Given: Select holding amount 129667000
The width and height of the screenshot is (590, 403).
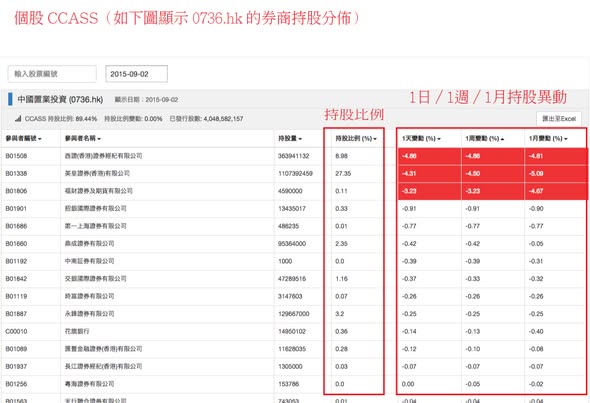Looking at the screenshot, I should coord(293,314).
